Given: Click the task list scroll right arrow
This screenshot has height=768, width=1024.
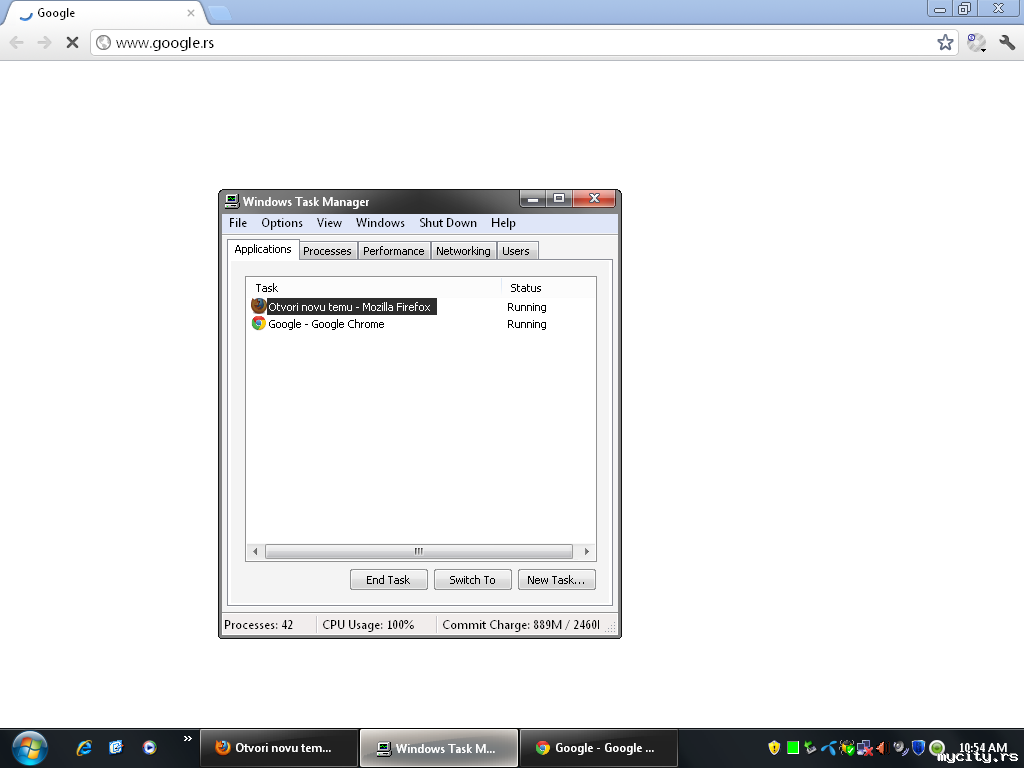Looking at the screenshot, I should tap(586, 552).
